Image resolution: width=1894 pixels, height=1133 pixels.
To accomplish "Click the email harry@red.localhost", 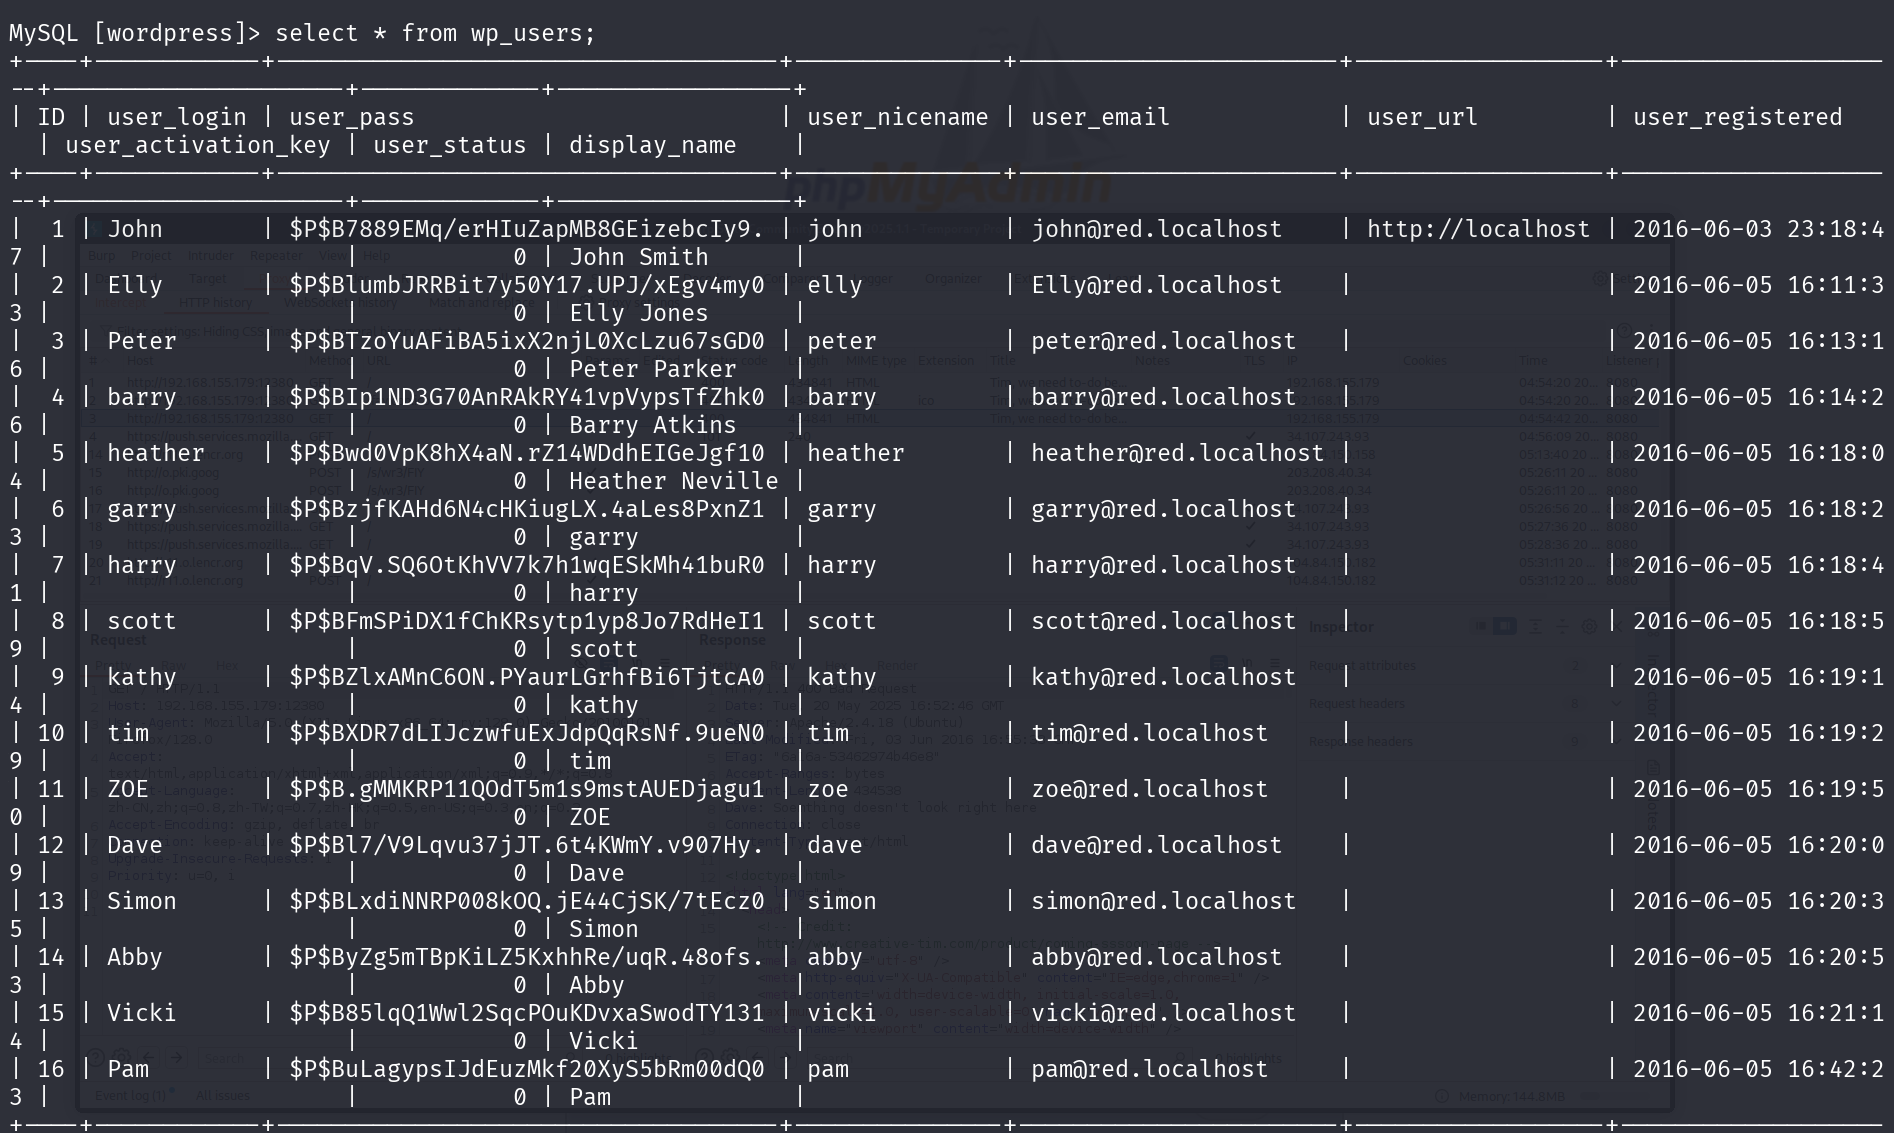I will pos(1164,565).
